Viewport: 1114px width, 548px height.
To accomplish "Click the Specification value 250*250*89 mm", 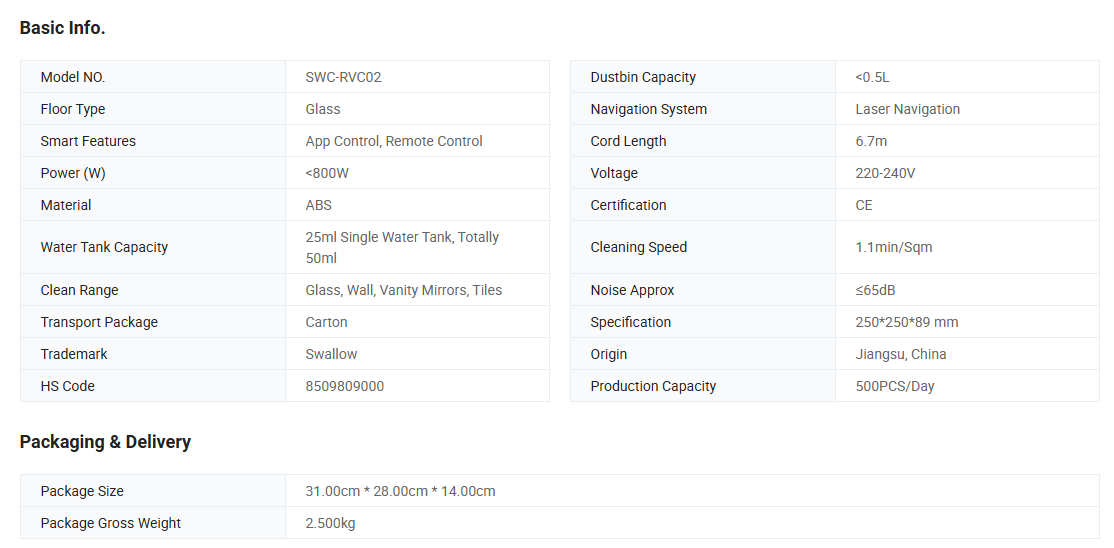I will tap(907, 322).
